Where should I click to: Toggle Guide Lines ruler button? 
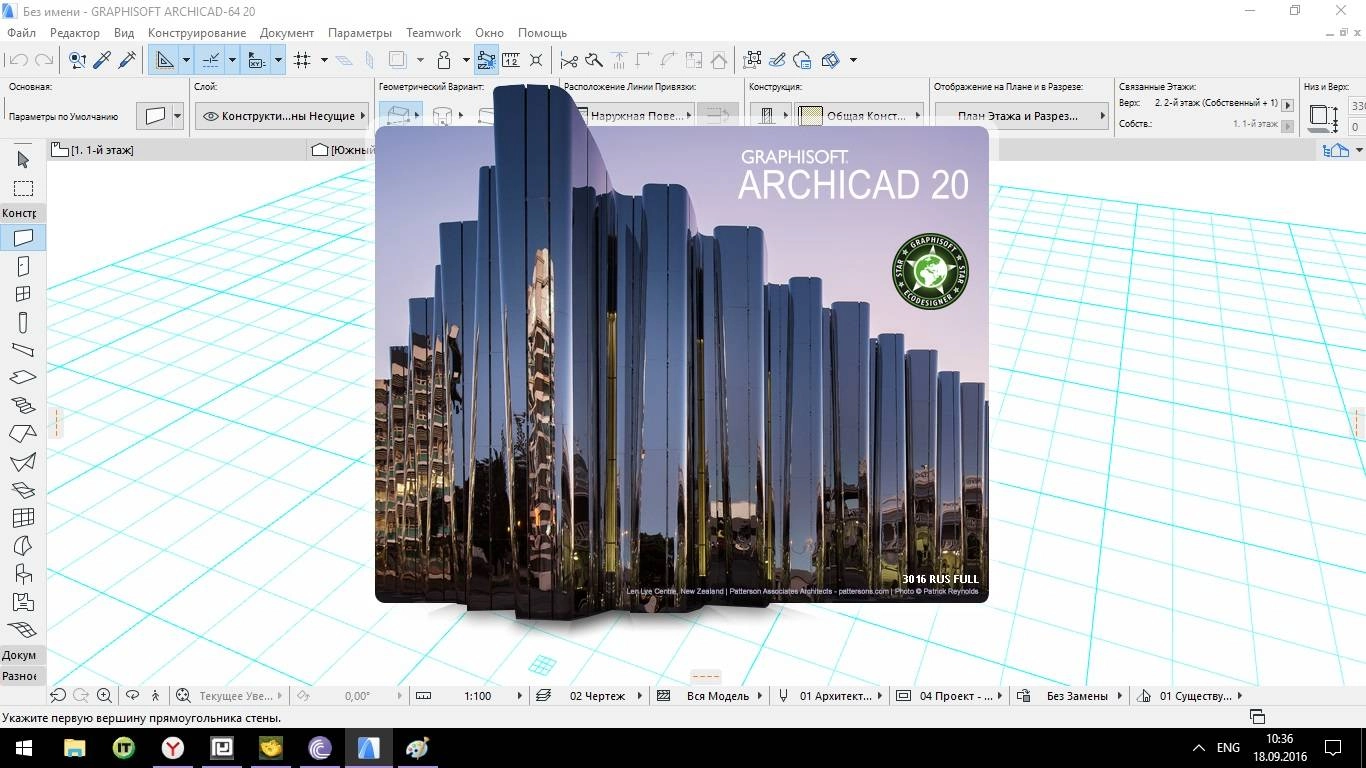tap(164, 60)
